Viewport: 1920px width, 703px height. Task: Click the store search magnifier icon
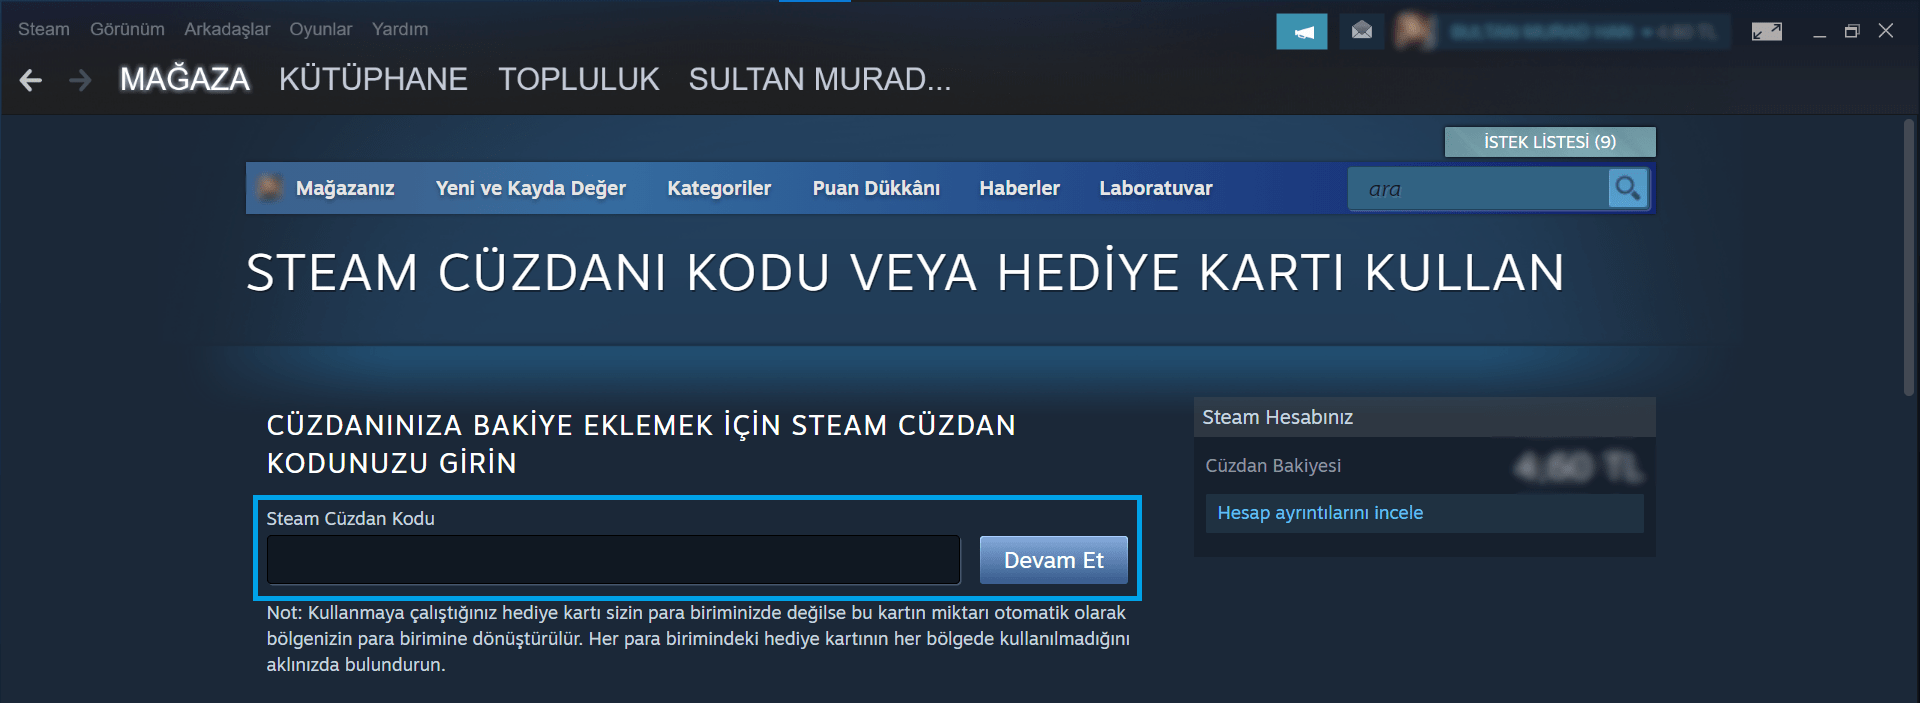click(1628, 188)
